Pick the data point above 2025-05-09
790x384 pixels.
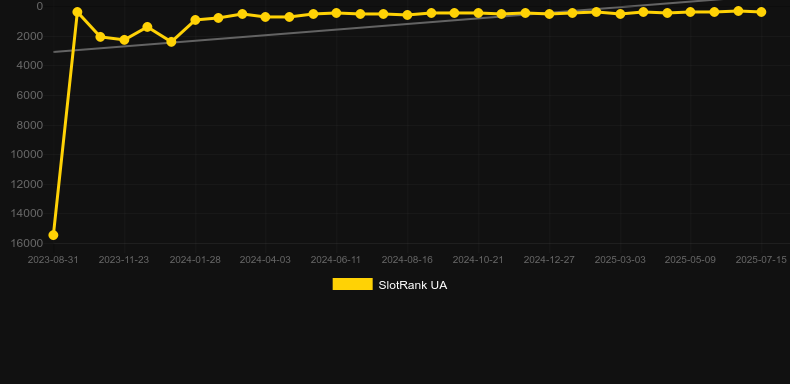coord(690,12)
